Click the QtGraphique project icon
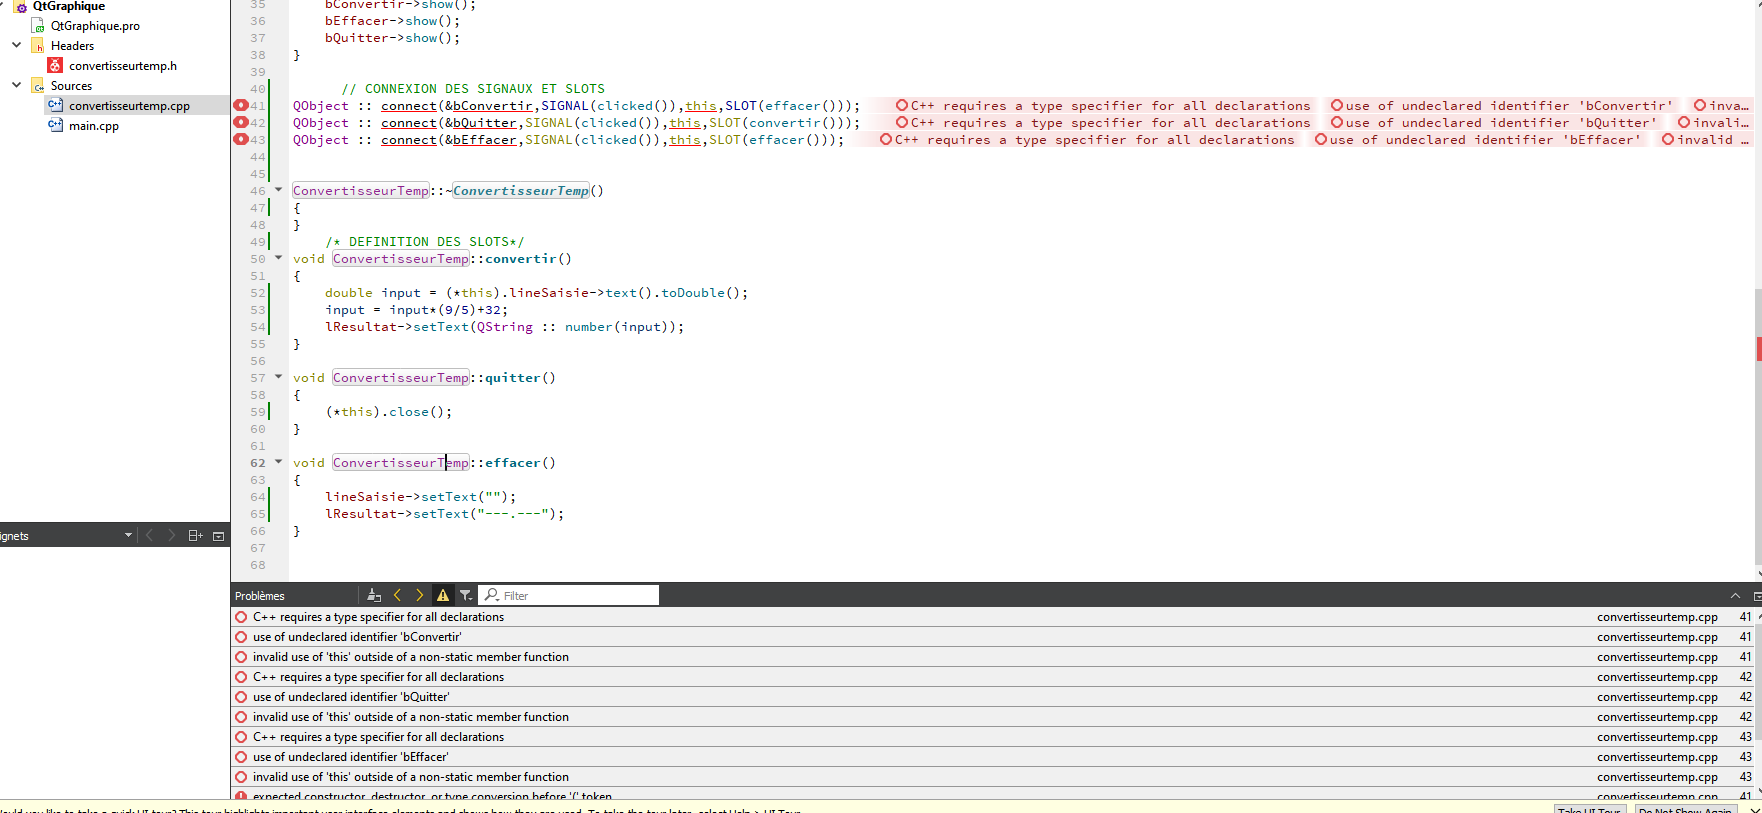The width and height of the screenshot is (1762, 813). click(x=20, y=7)
